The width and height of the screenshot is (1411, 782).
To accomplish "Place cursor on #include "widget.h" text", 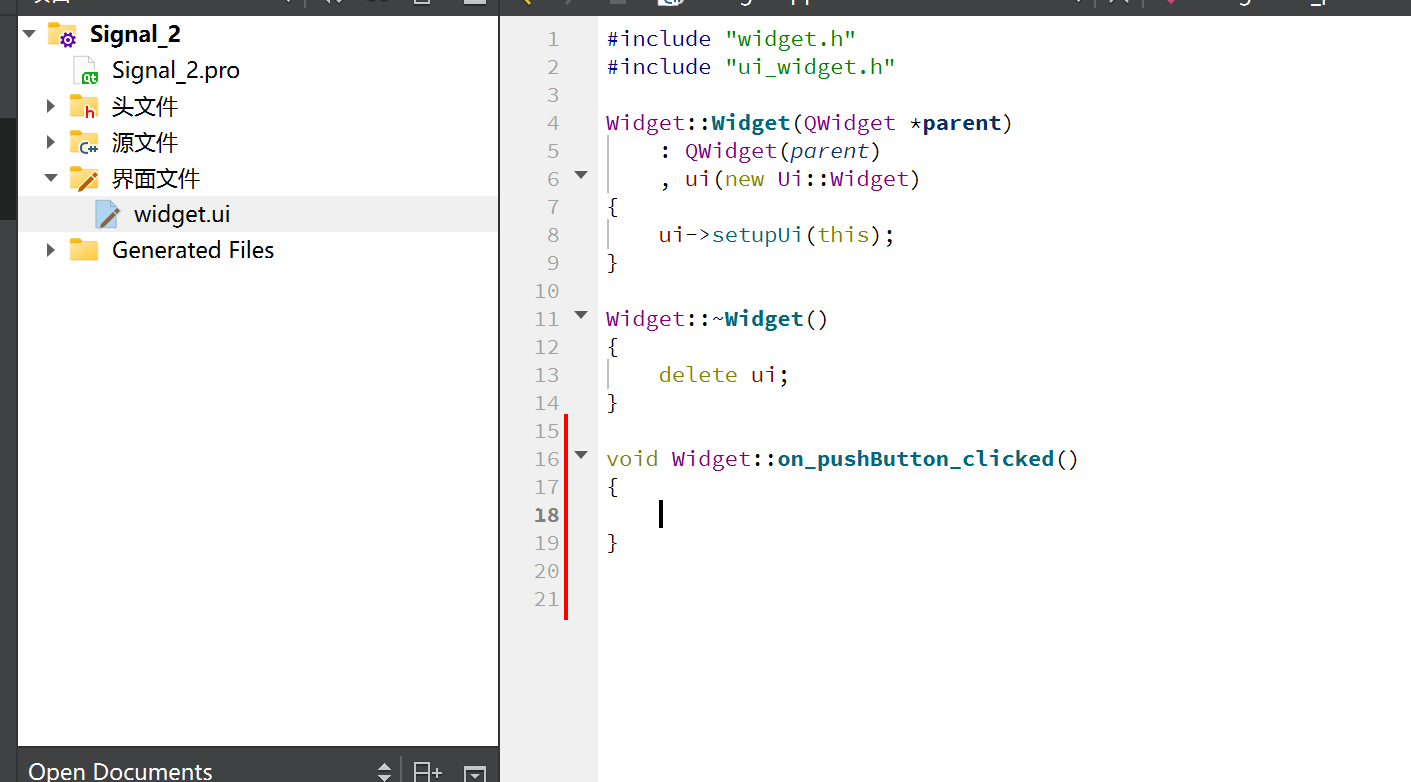I will [x=731, y=39].
